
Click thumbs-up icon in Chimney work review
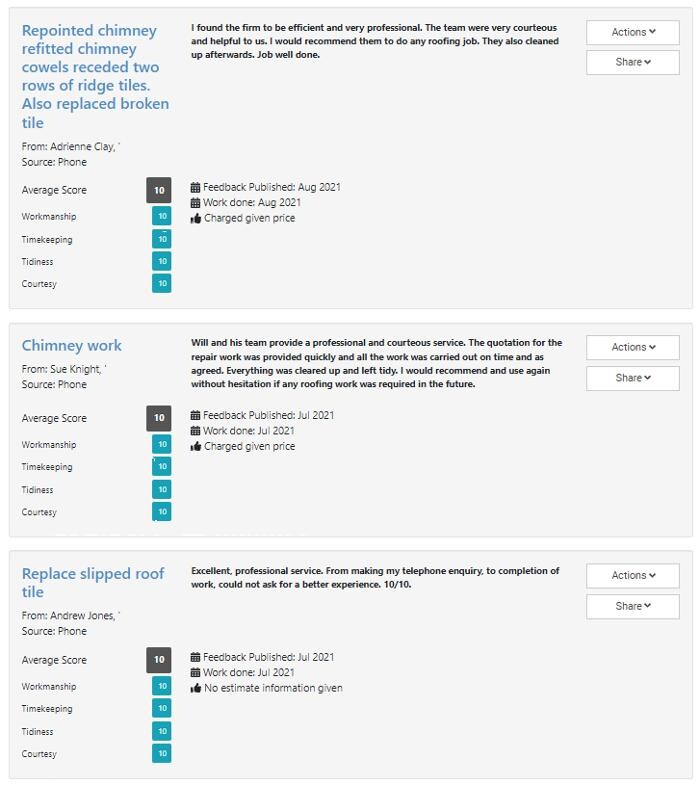(196, 446)
